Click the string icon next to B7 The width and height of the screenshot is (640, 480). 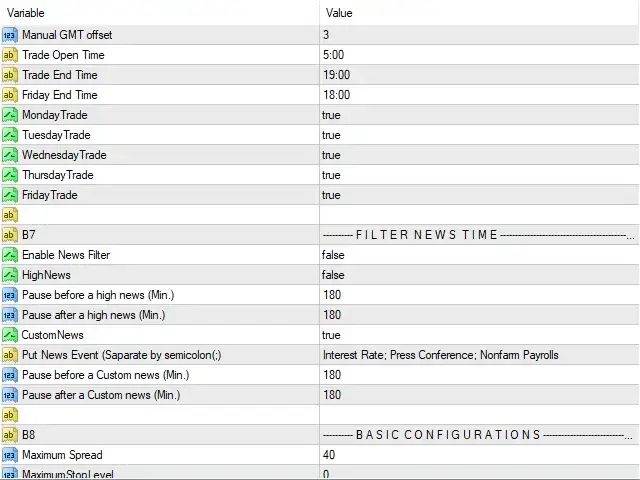point(9,235)
